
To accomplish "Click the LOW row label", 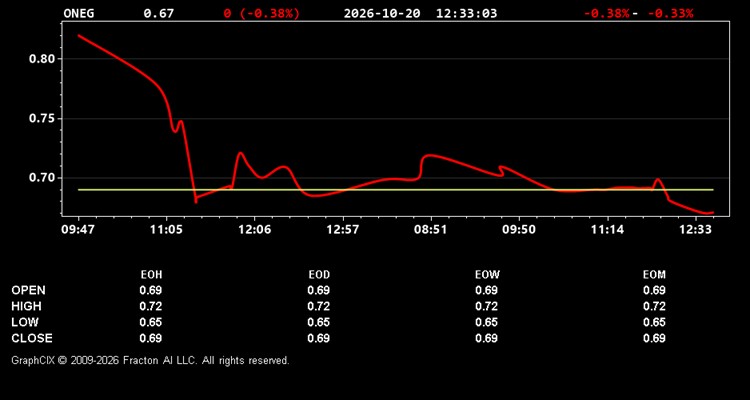I will [25, 322].
